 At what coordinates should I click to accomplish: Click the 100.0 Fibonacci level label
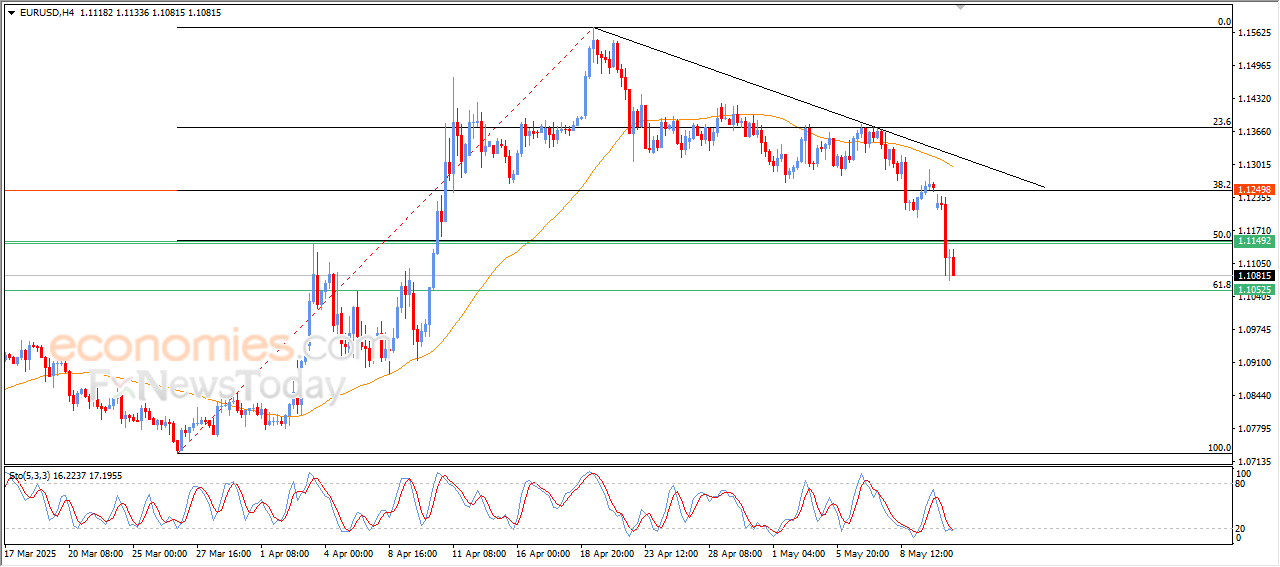1218,448
